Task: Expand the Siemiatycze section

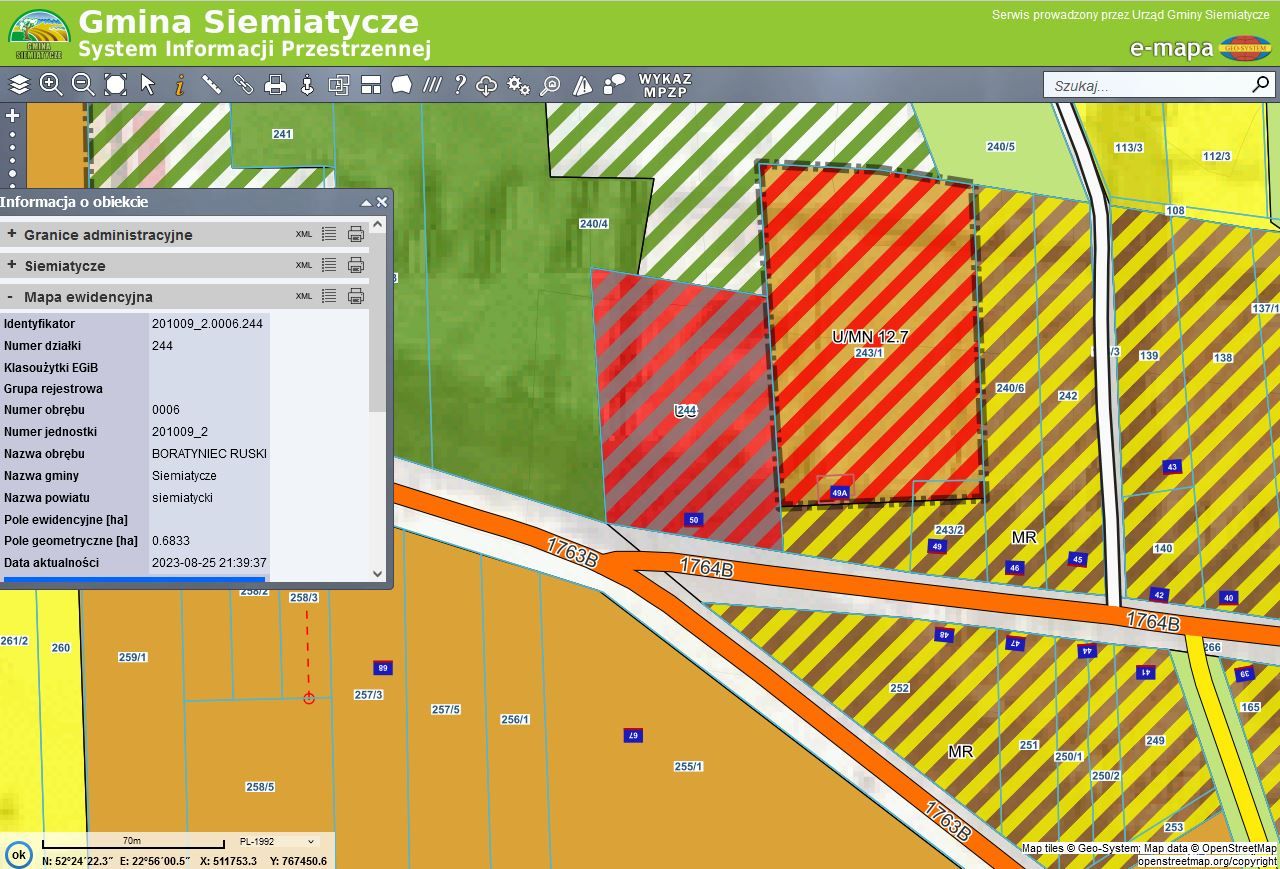Action: [x=12, y=265]
